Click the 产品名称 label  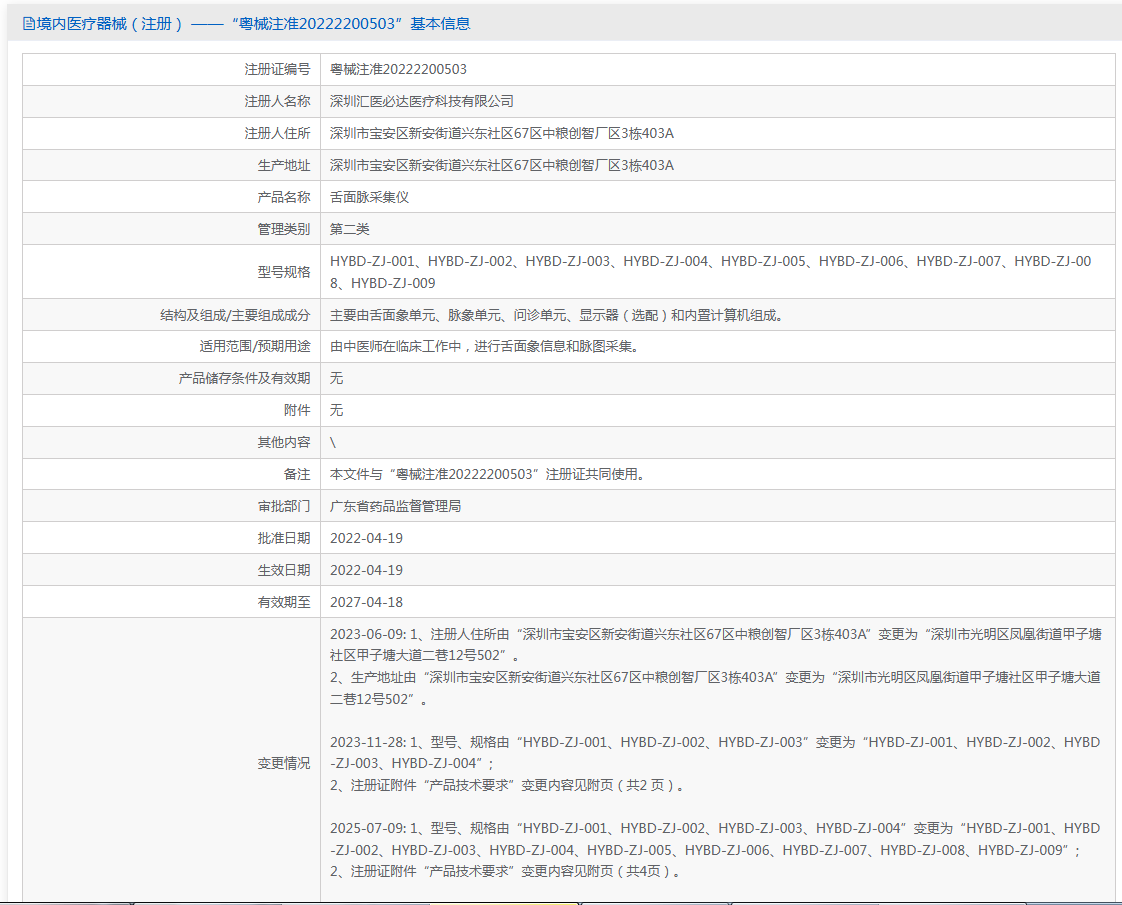point(283,197)
